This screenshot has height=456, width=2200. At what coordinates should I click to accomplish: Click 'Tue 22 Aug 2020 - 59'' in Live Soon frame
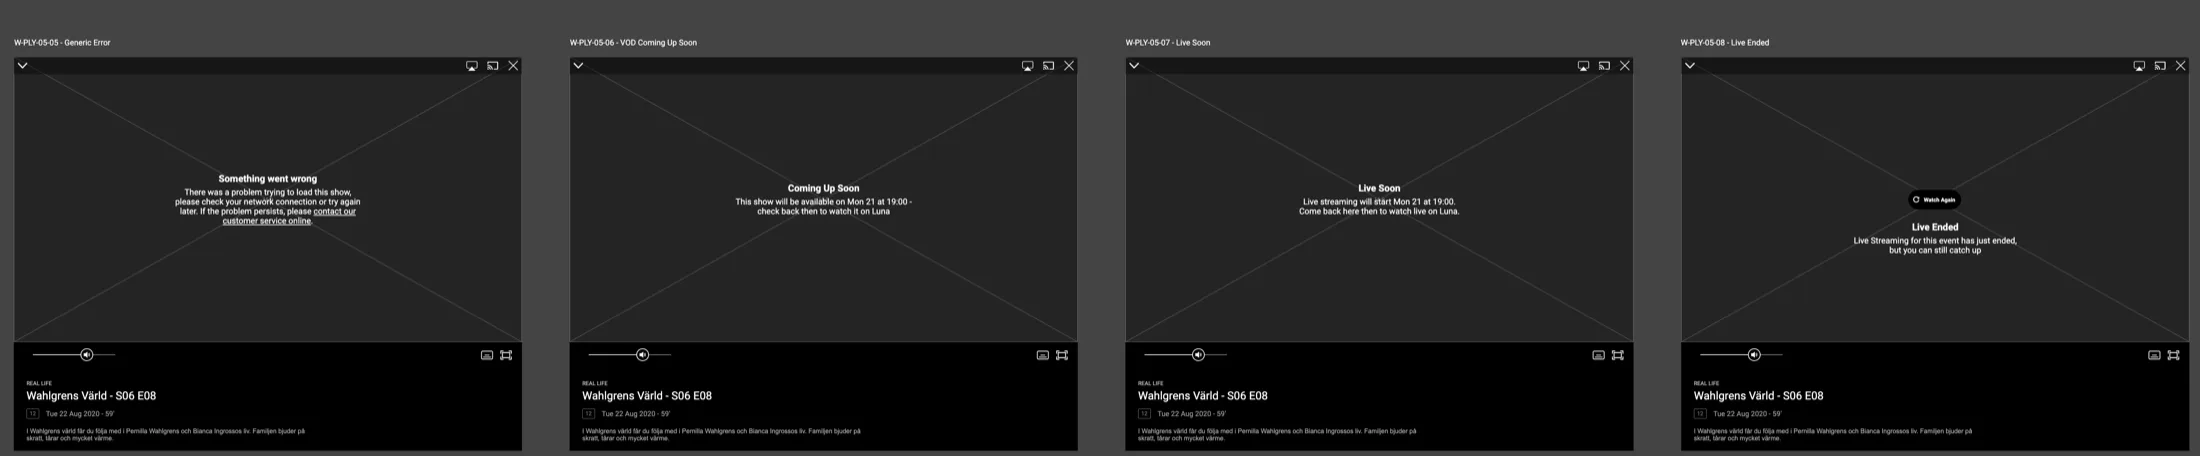tap(1192, 414)
